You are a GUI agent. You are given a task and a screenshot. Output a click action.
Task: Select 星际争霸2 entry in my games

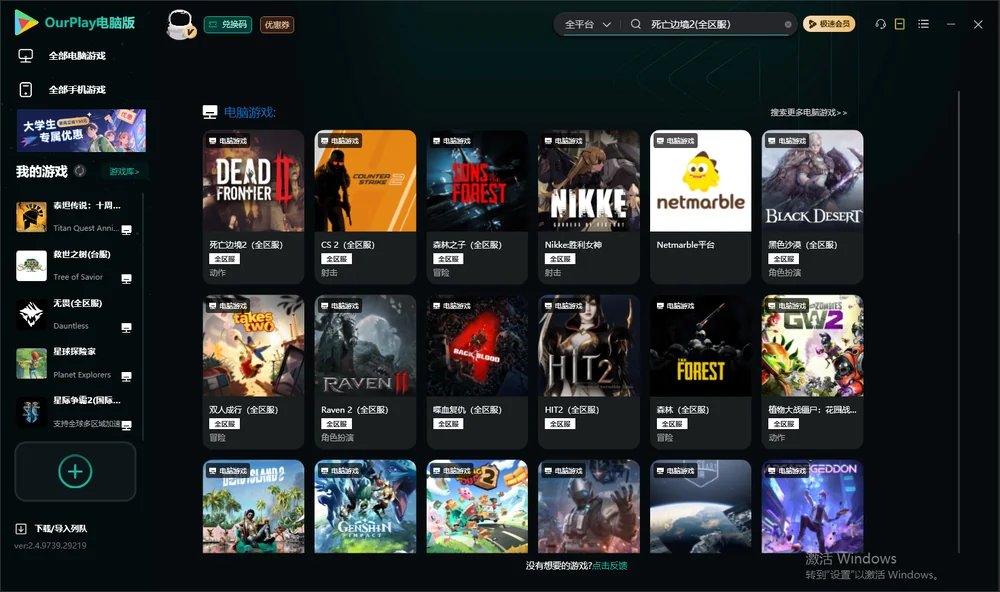coord(74,413)
